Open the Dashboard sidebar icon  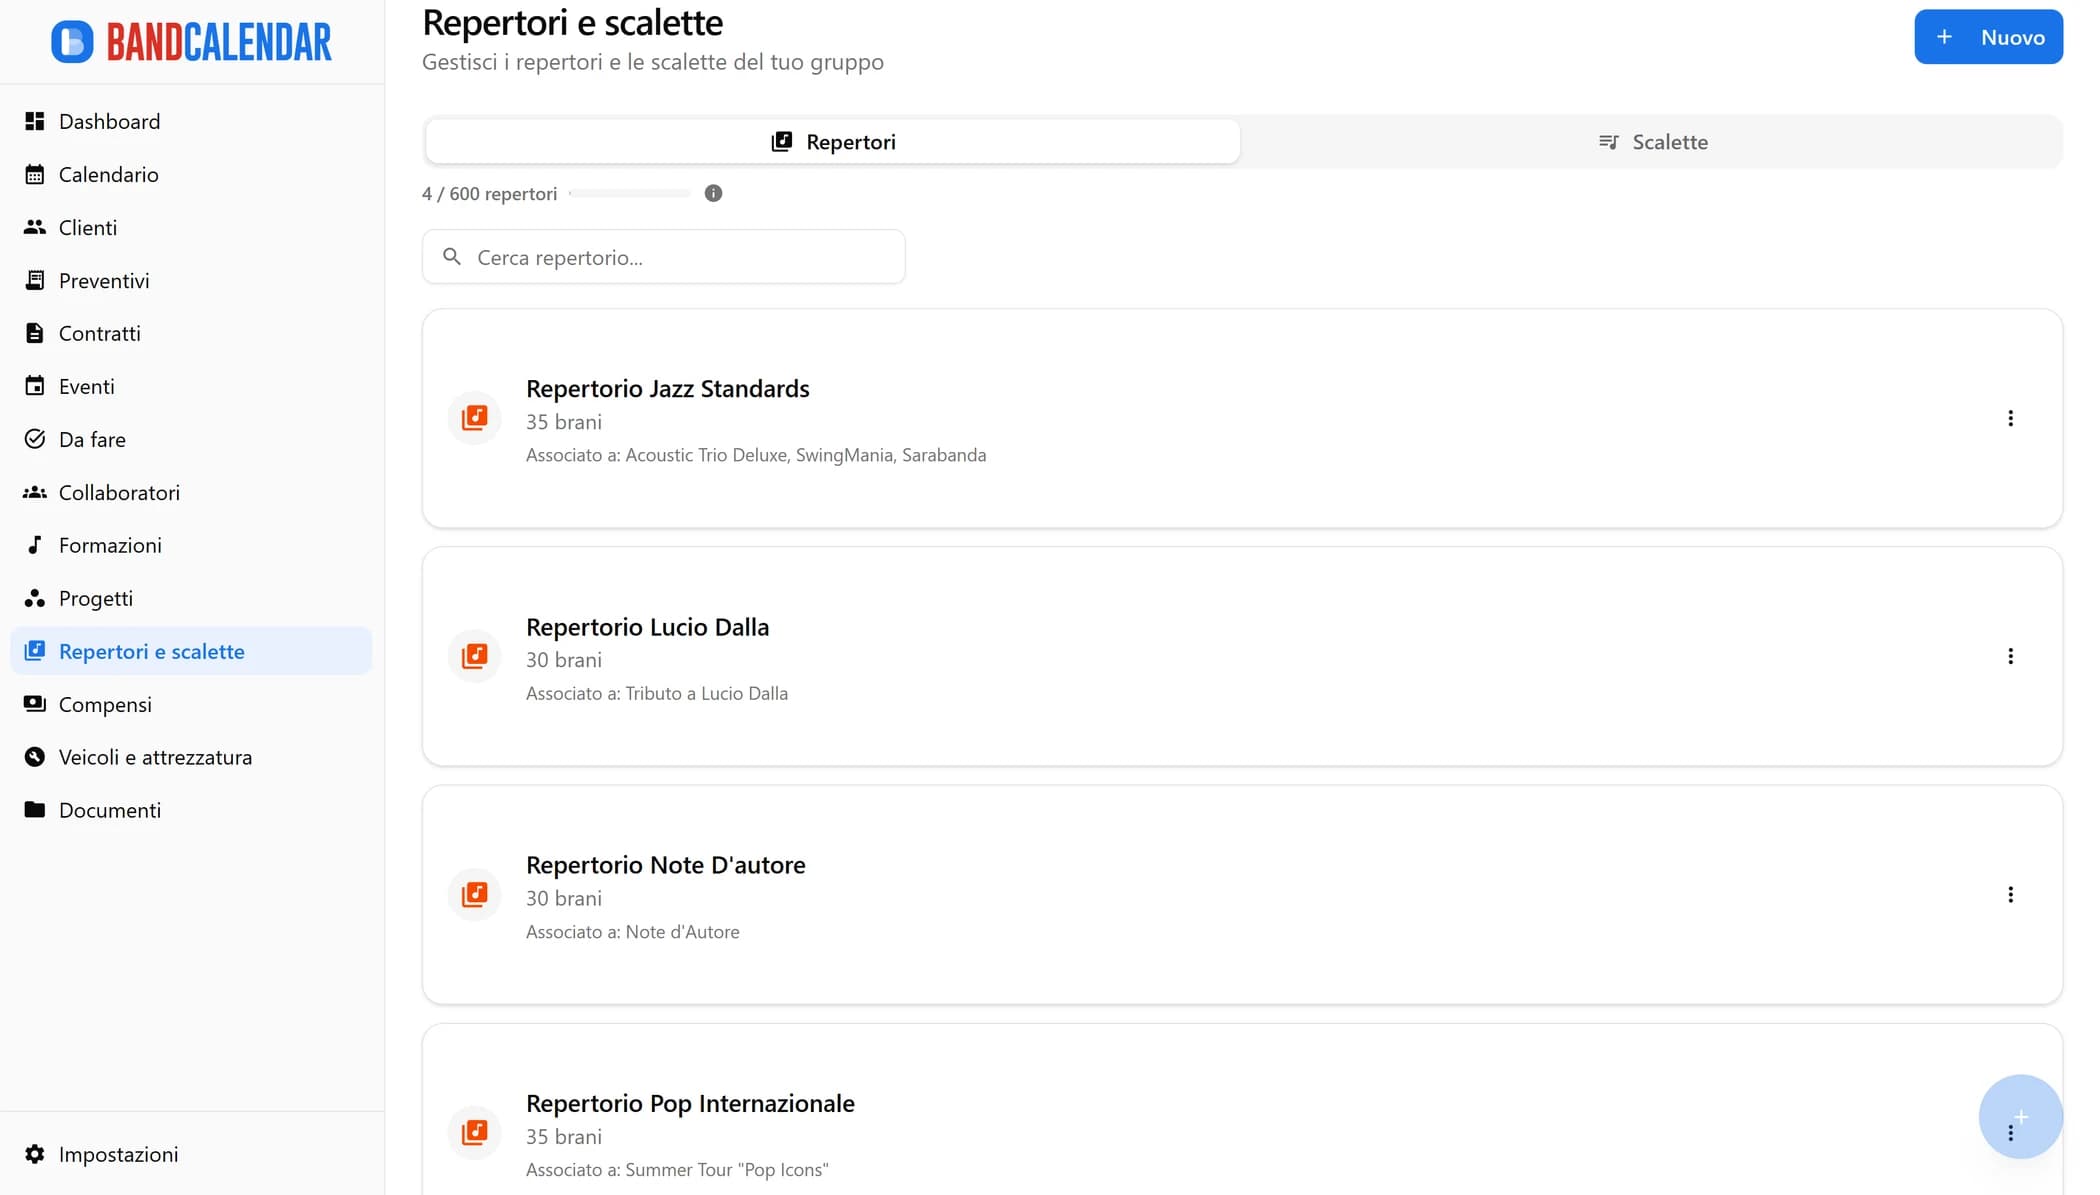[35, 121]
